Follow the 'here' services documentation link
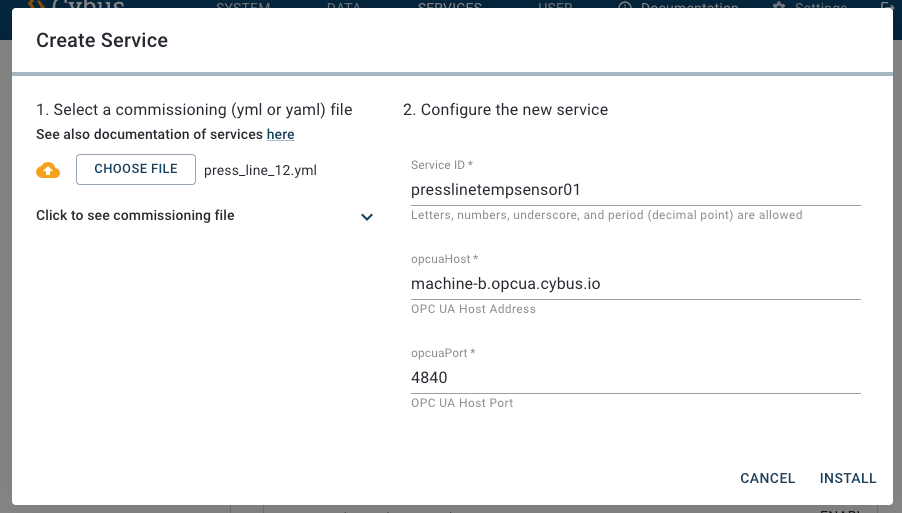This screenshot has height=513, width=902. (280, 134)
